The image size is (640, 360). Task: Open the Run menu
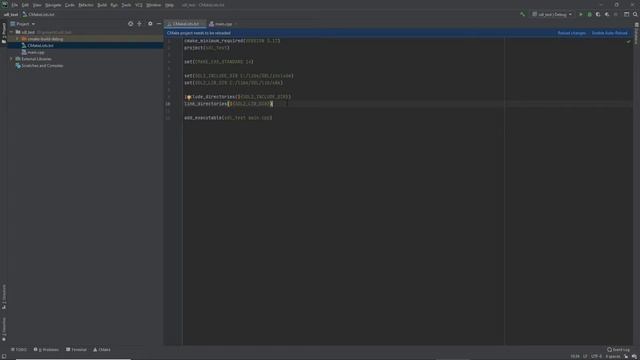(x=114, y=5)
